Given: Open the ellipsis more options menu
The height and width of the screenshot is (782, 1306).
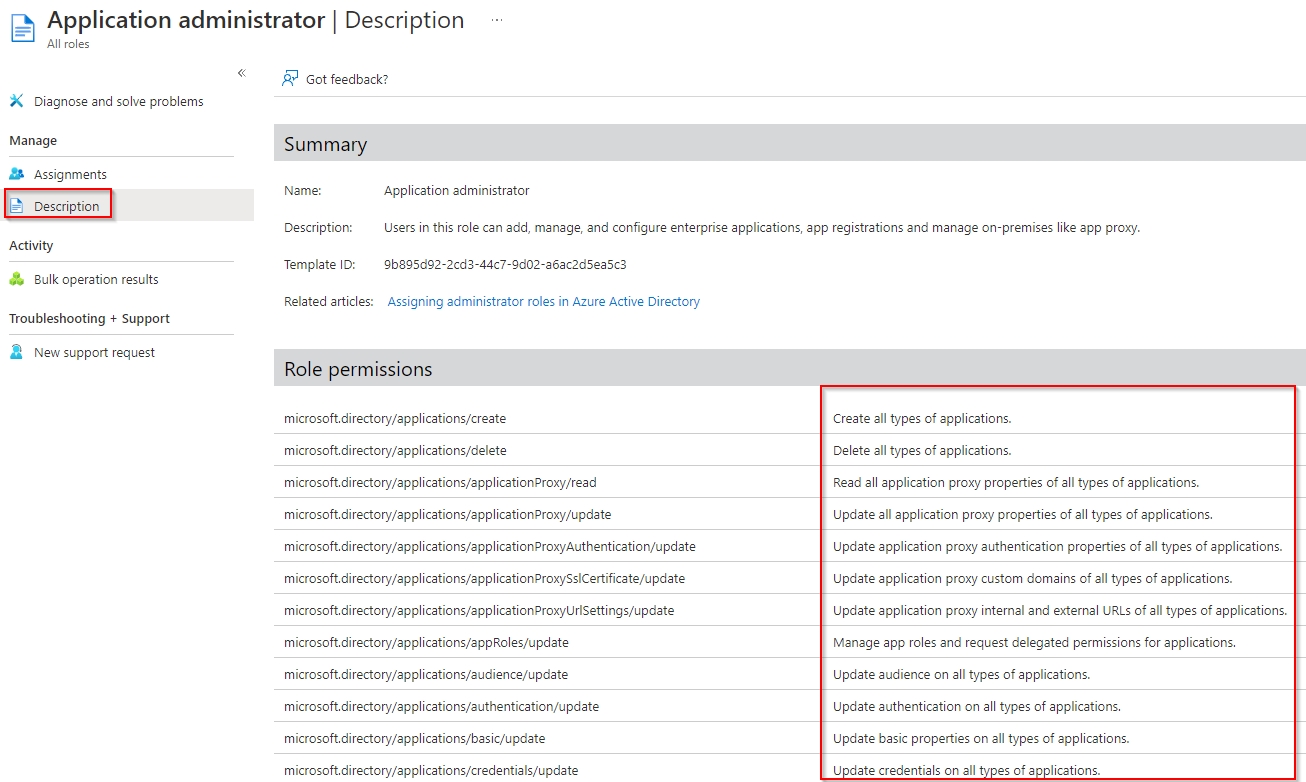Looking at the screenshot, I should pyautogui.click(x=496, y=21).
